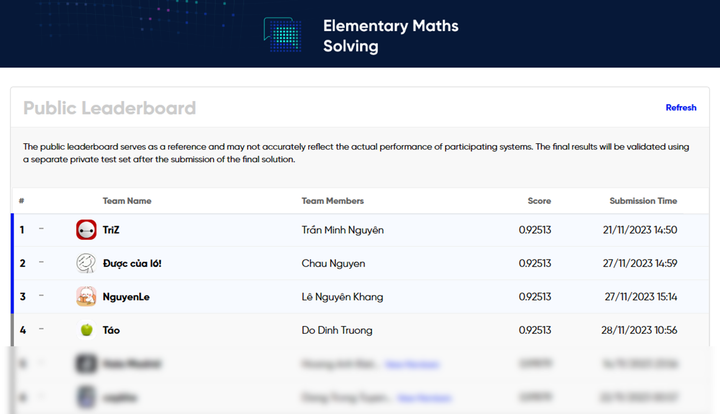Click the Elementary Maths Solving logo icon
The width and height of the screenshot is (720, 414).
pos(282,34)
